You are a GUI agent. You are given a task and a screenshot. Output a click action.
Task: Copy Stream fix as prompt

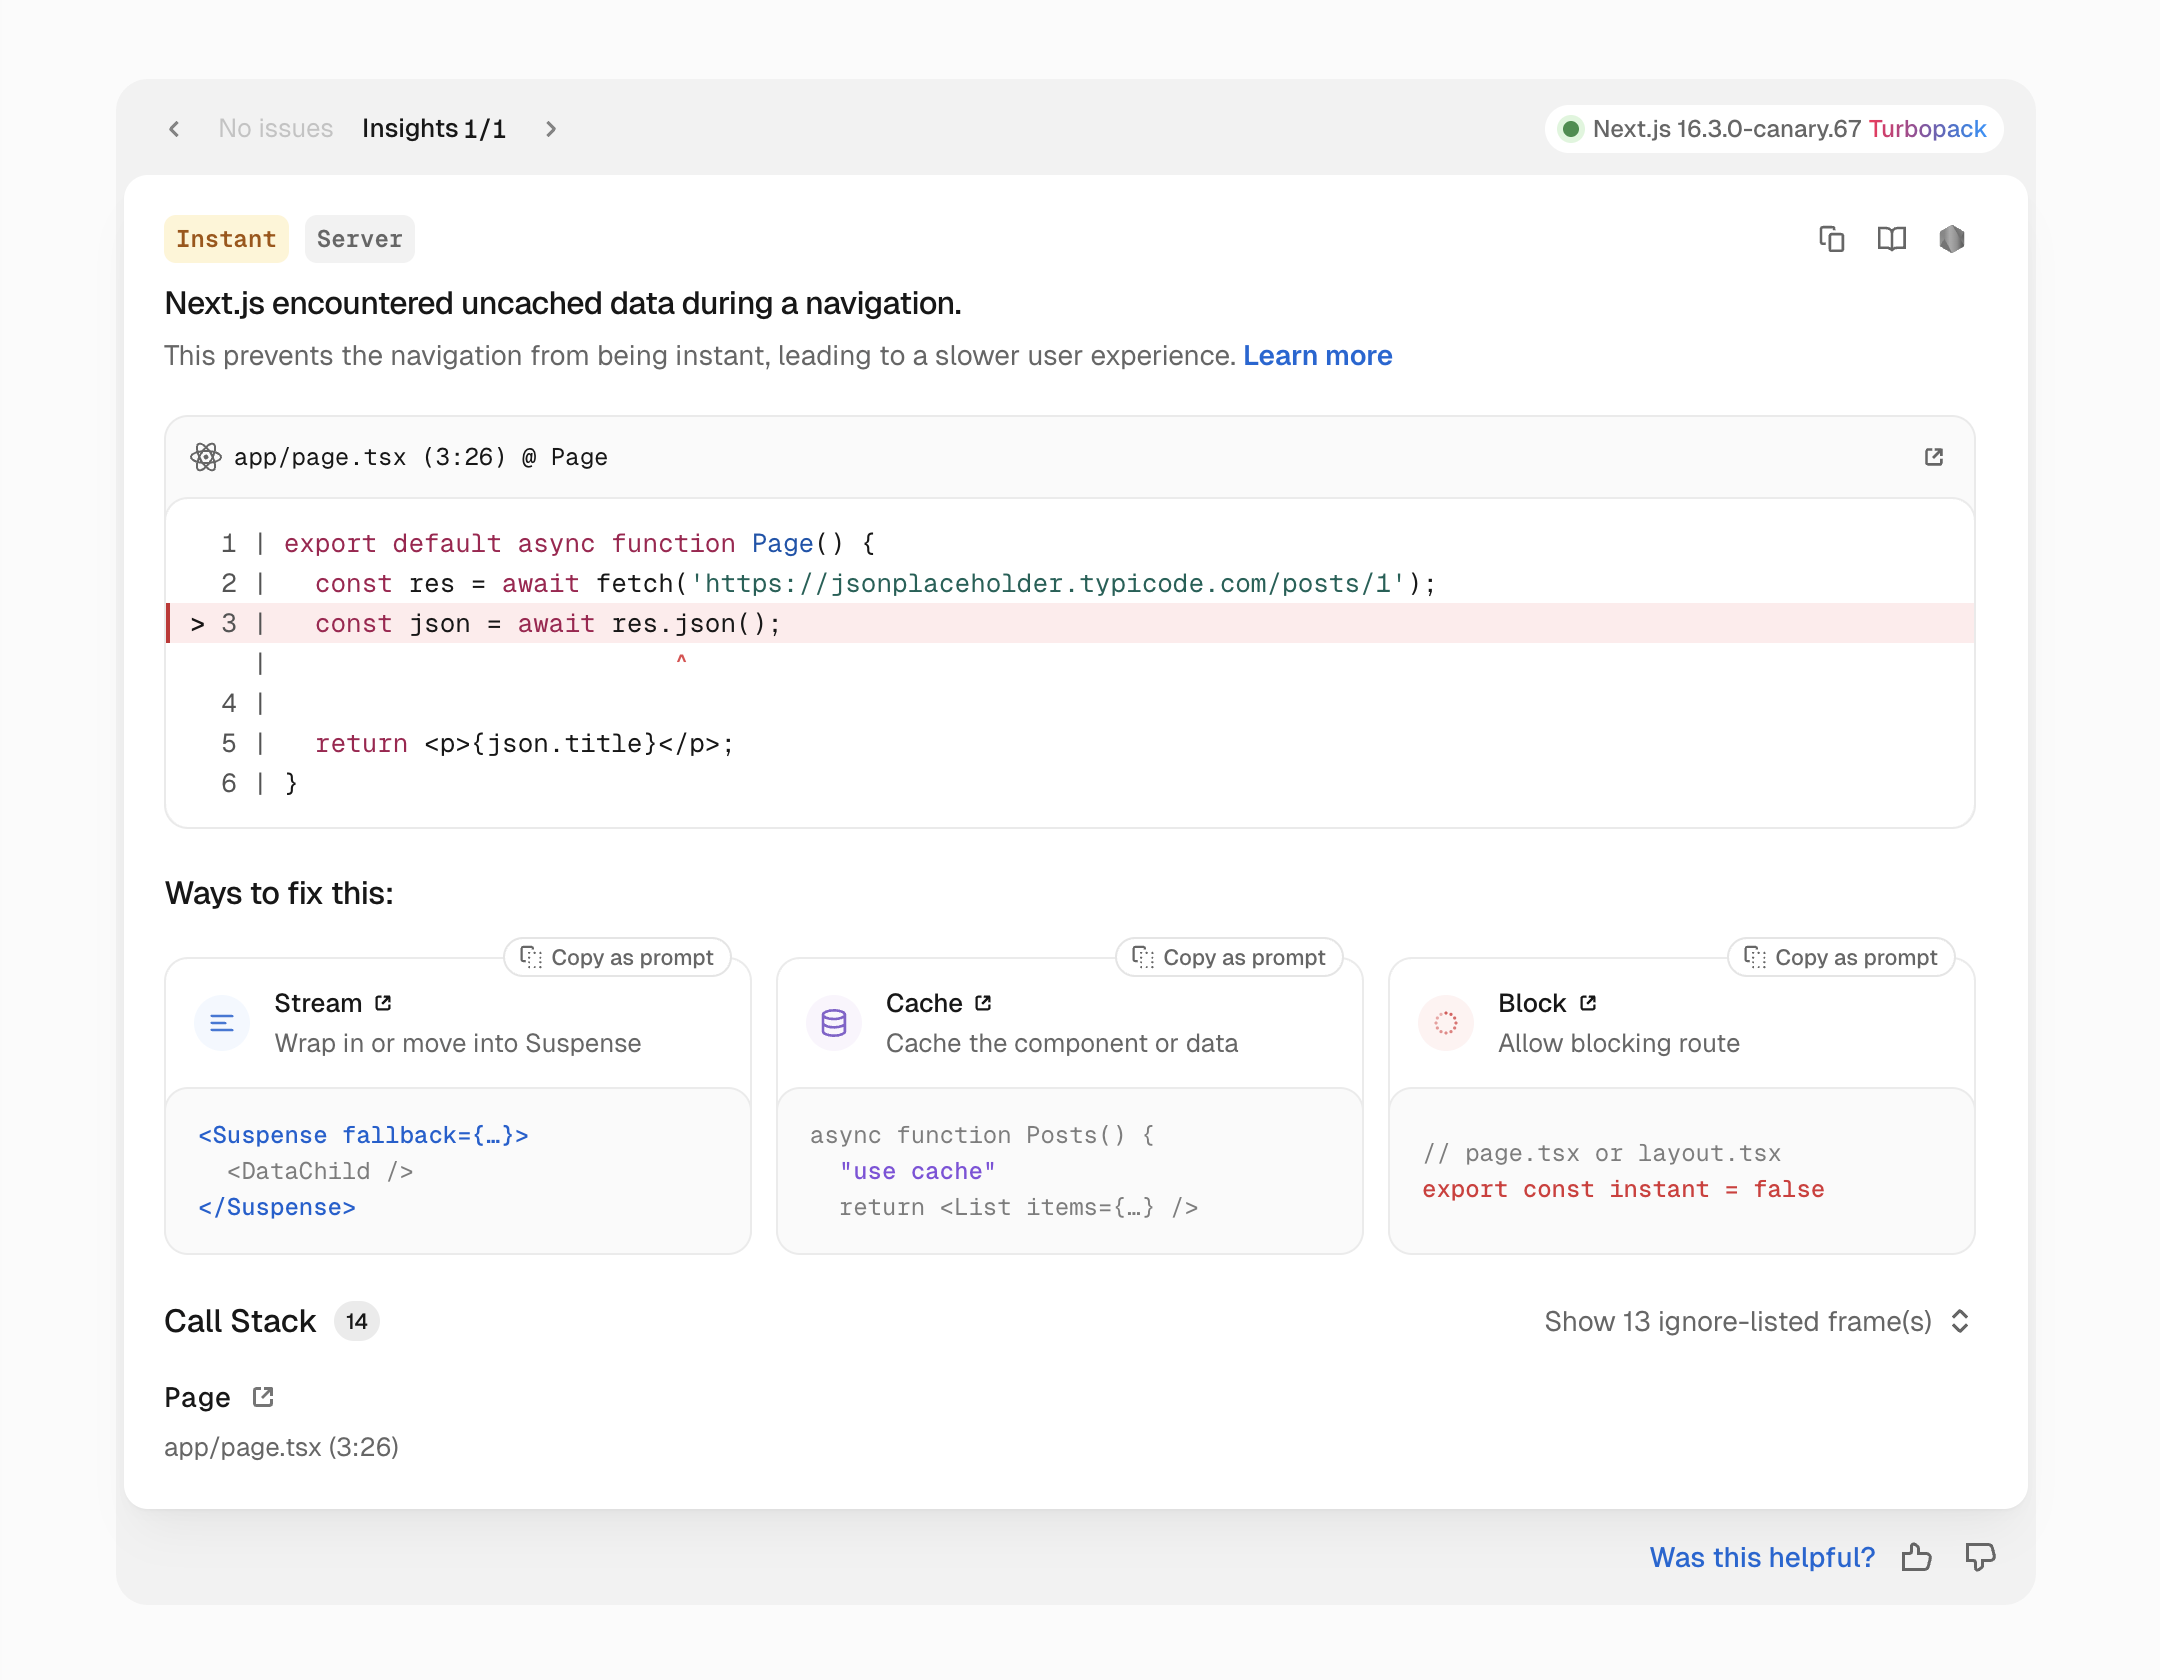click(618, 957)
